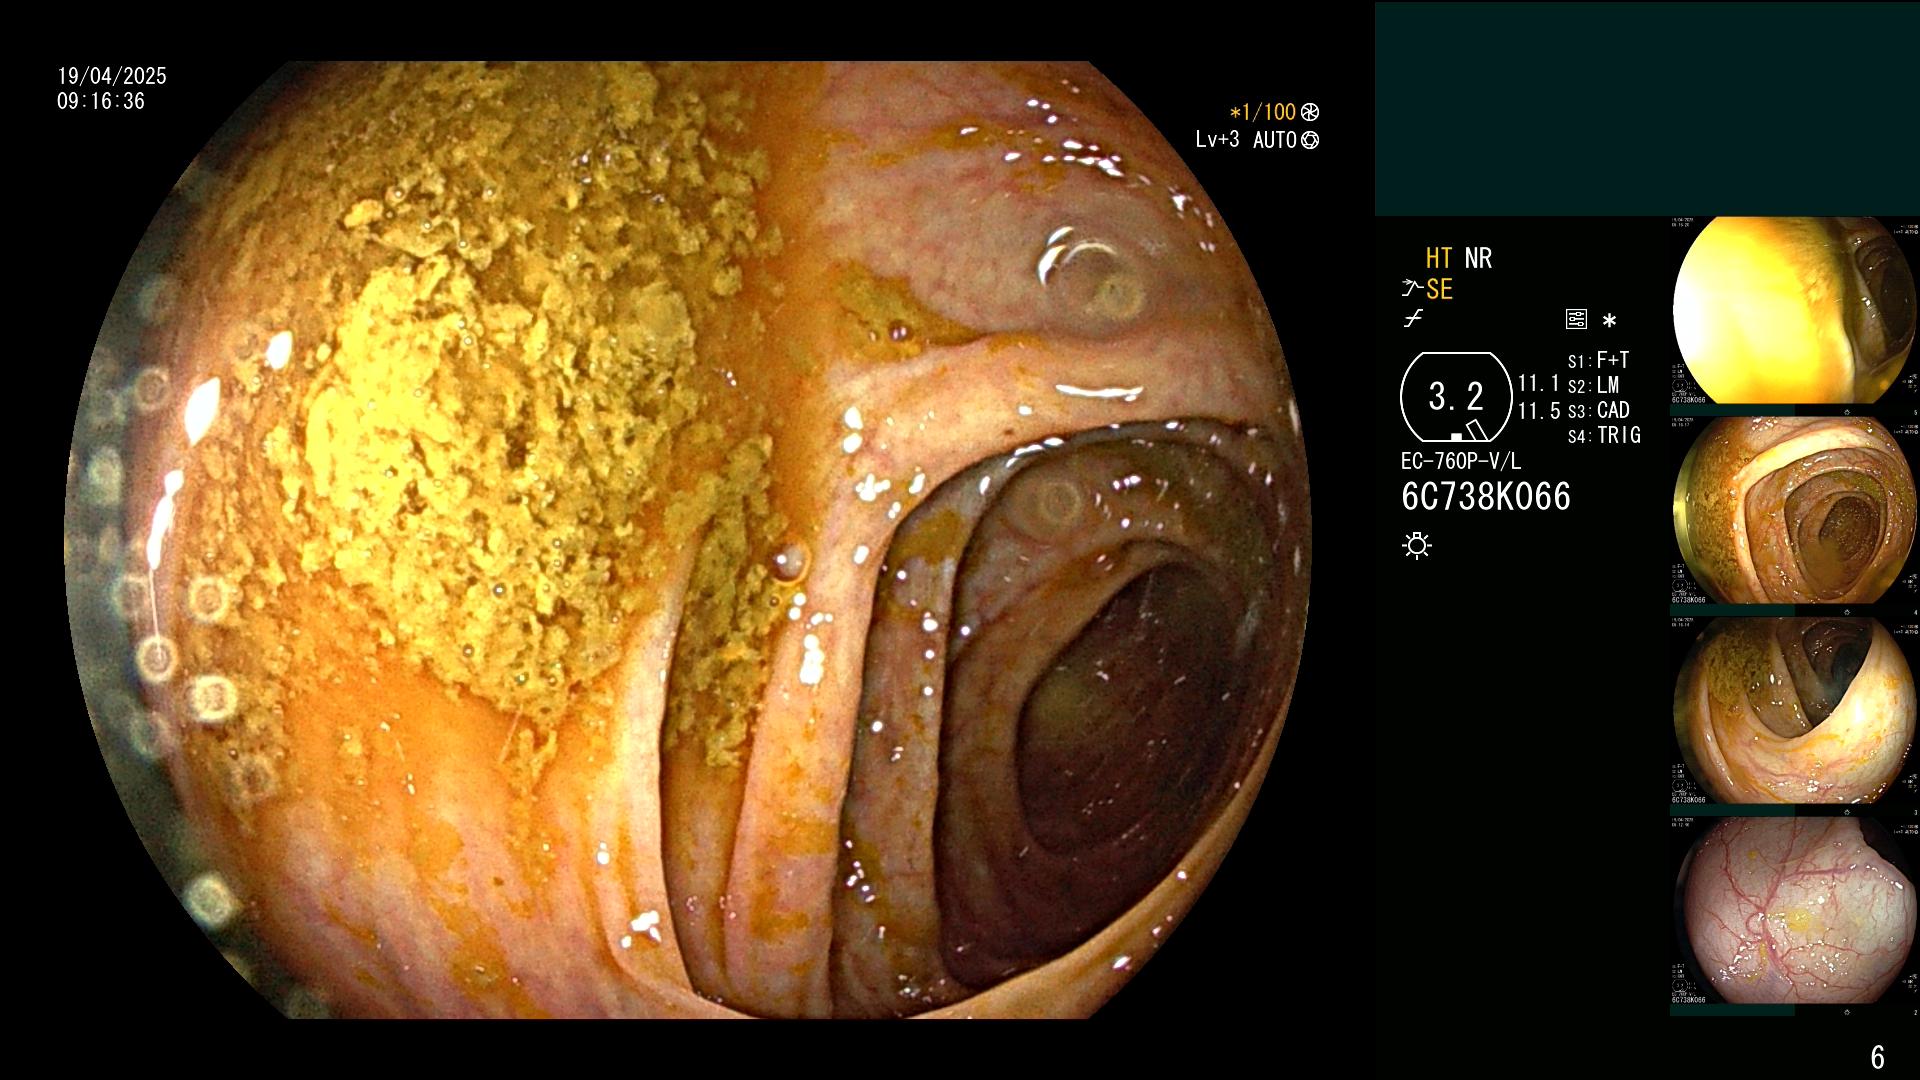Click the dark teal panel above thumbnails
Image resolution: width=1920 pixels, height=1080 pixels.
(1647, 109)
